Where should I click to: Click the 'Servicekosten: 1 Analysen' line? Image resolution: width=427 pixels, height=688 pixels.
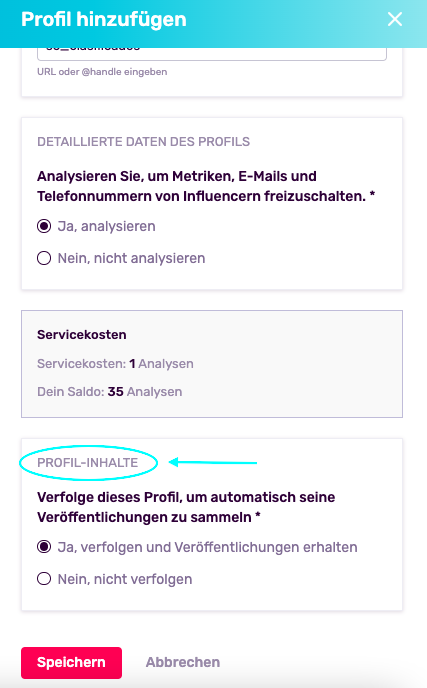pyautogui.click(x=115, y=364)
